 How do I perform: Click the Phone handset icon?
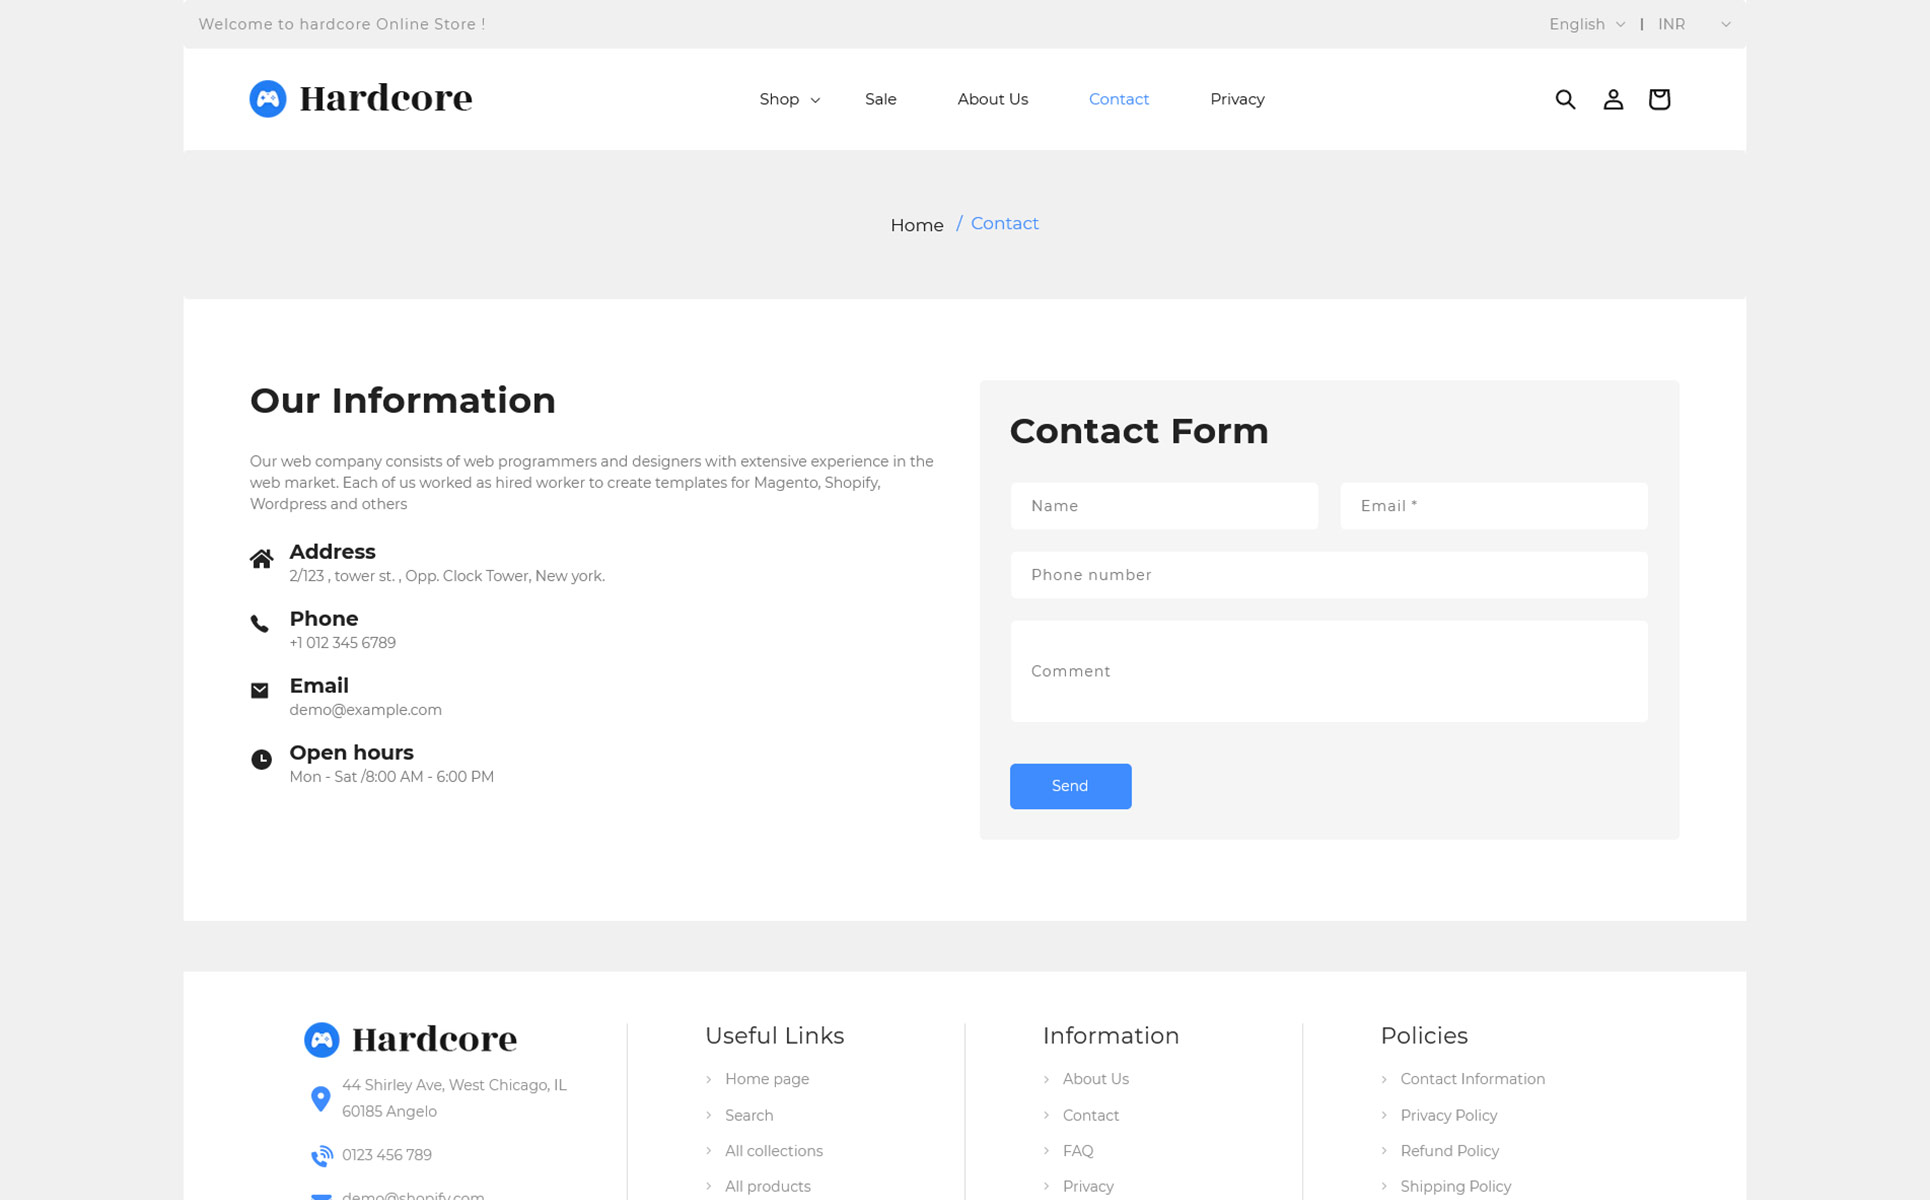pos(260,624)
